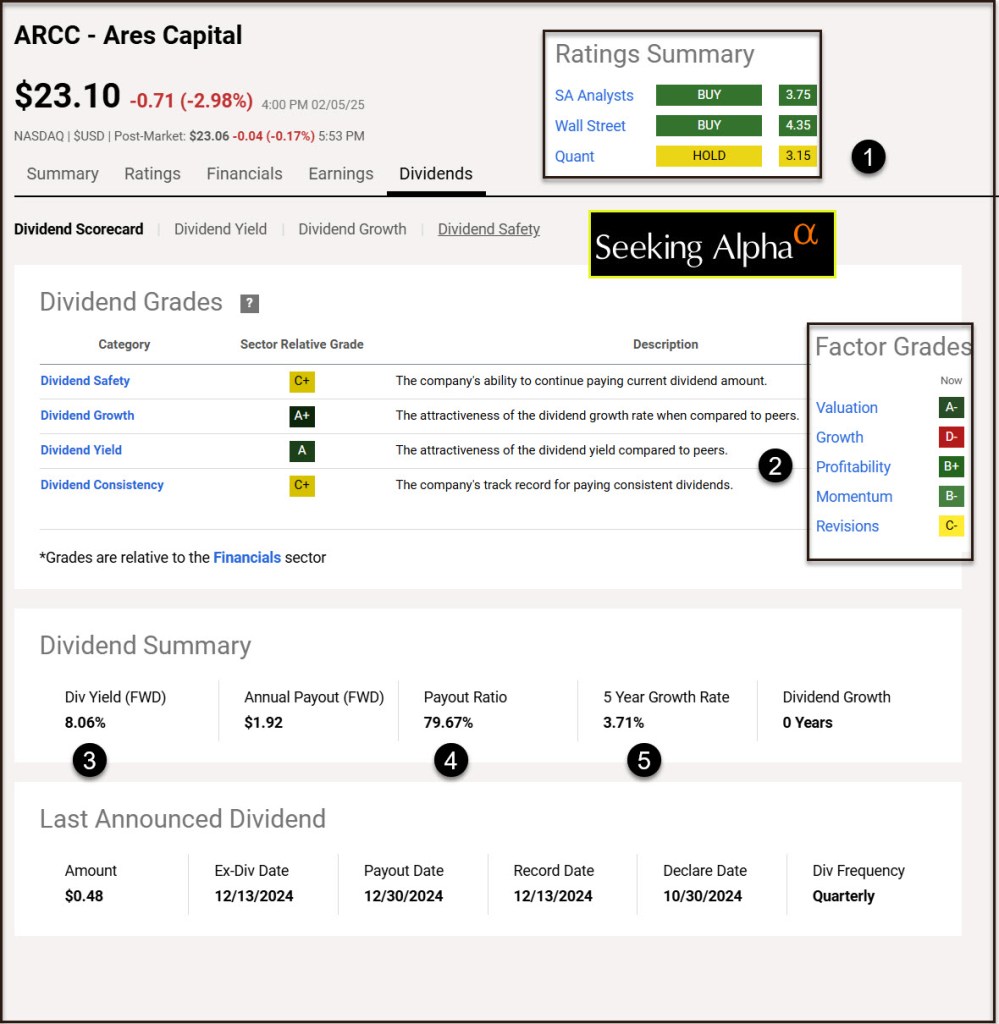Click the Dividend Consistency category link
The width and height of the screenshot is (999, 1024).
pos(102,485)
